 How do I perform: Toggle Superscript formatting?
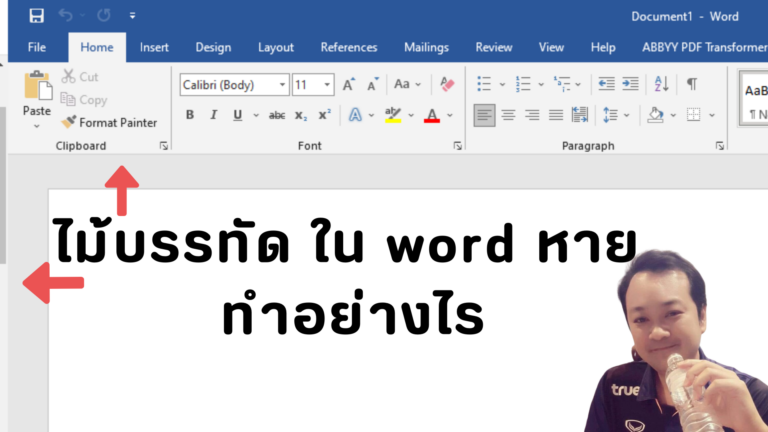click(x=324, y=115)
